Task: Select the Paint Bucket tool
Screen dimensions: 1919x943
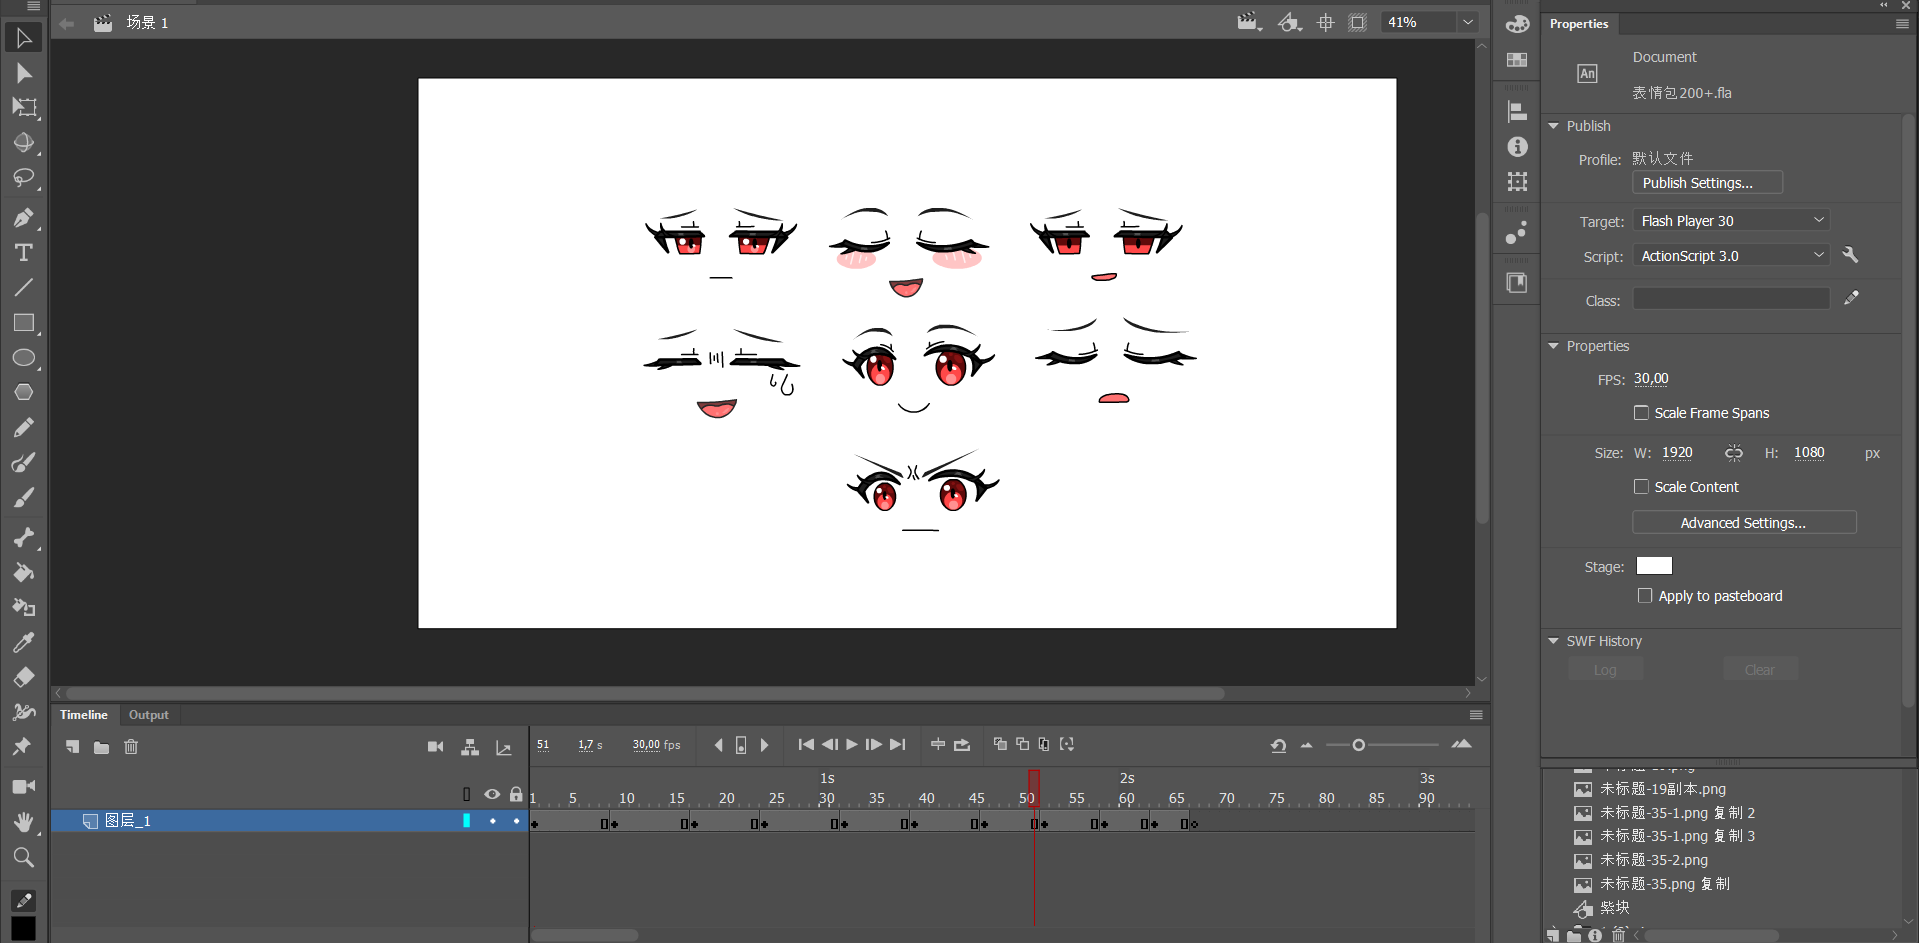Action: tap(23, 573)
